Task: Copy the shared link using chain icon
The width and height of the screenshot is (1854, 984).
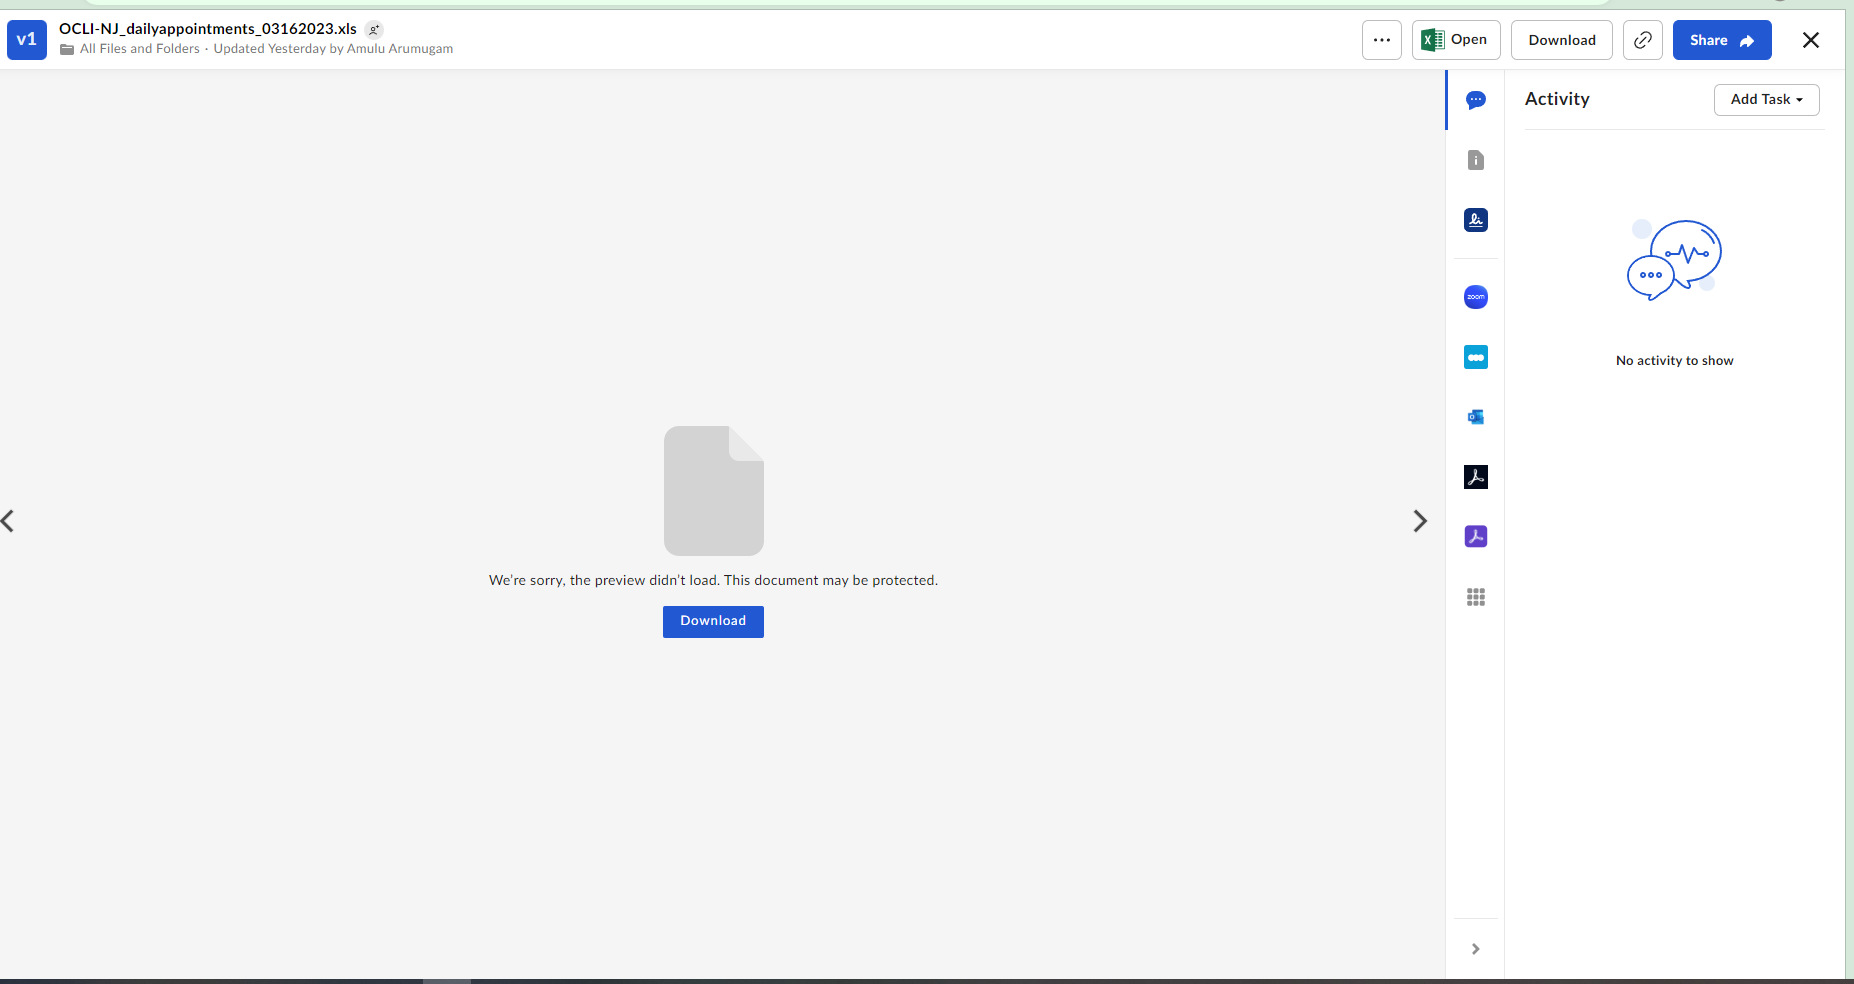Action: pos(1642,40)
